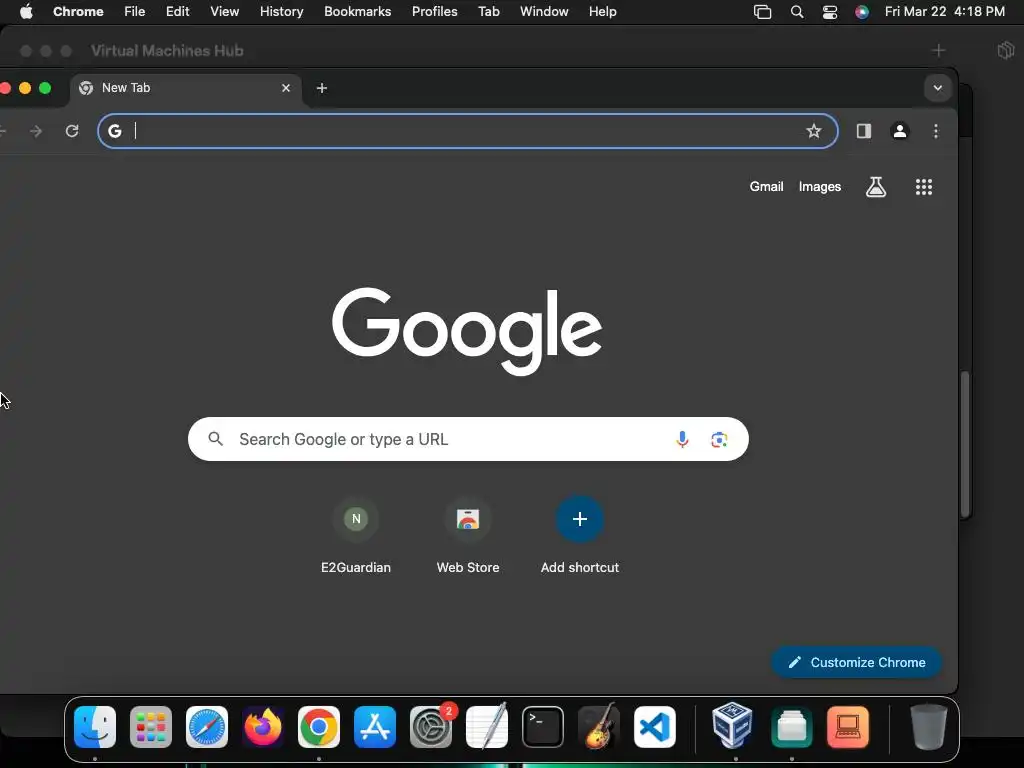Go forward with the forward arrow

coord(36,131)
